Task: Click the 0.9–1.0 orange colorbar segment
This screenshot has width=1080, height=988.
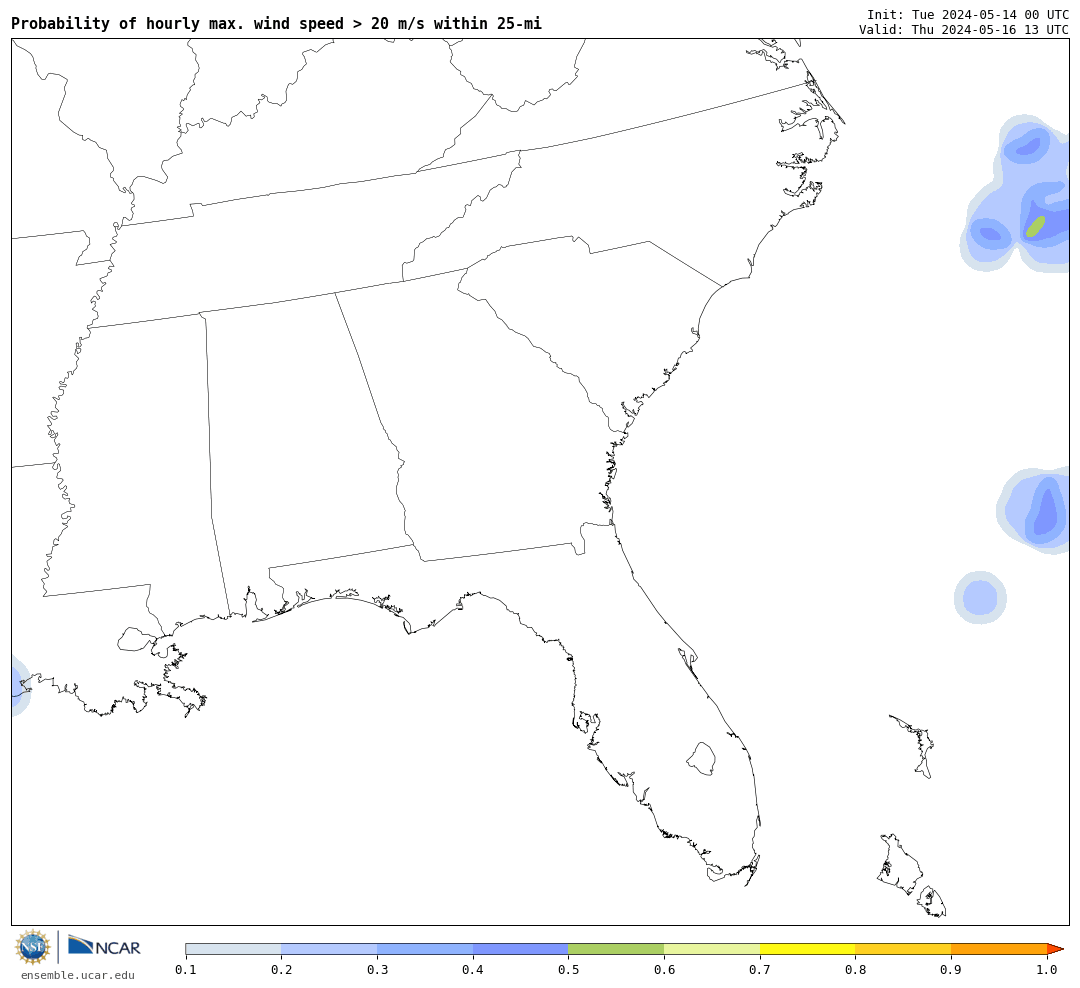Action: [999, 949]
